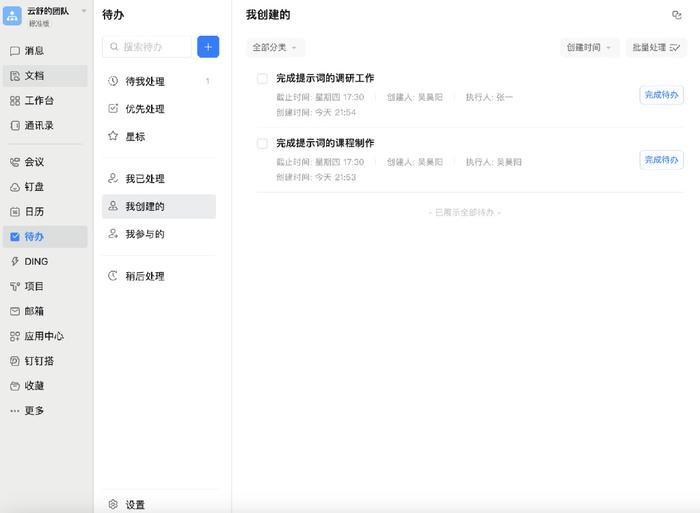Click the 星标 label in to-do menu
Image resolution: width=700 pixels, height=513 pixels.
[135, 137]
